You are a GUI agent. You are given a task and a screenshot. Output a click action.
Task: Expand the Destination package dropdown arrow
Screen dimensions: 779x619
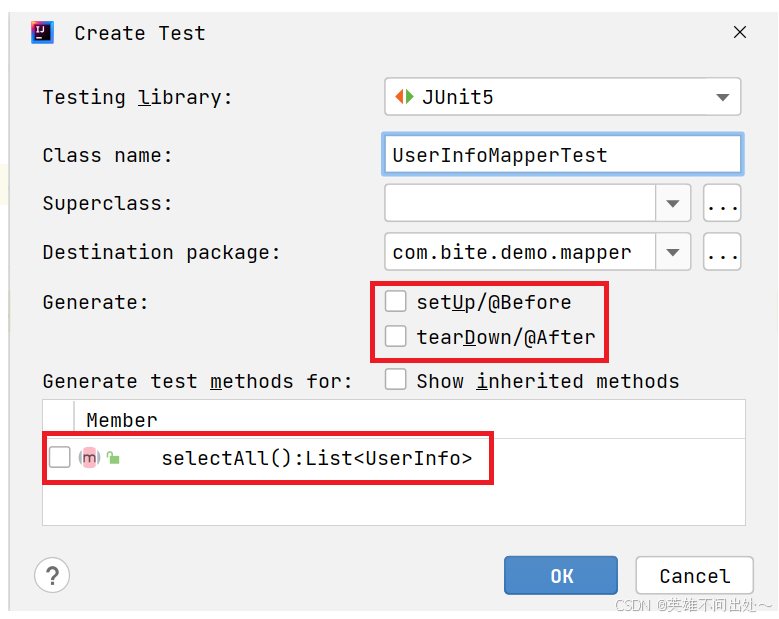pos(673,252)
